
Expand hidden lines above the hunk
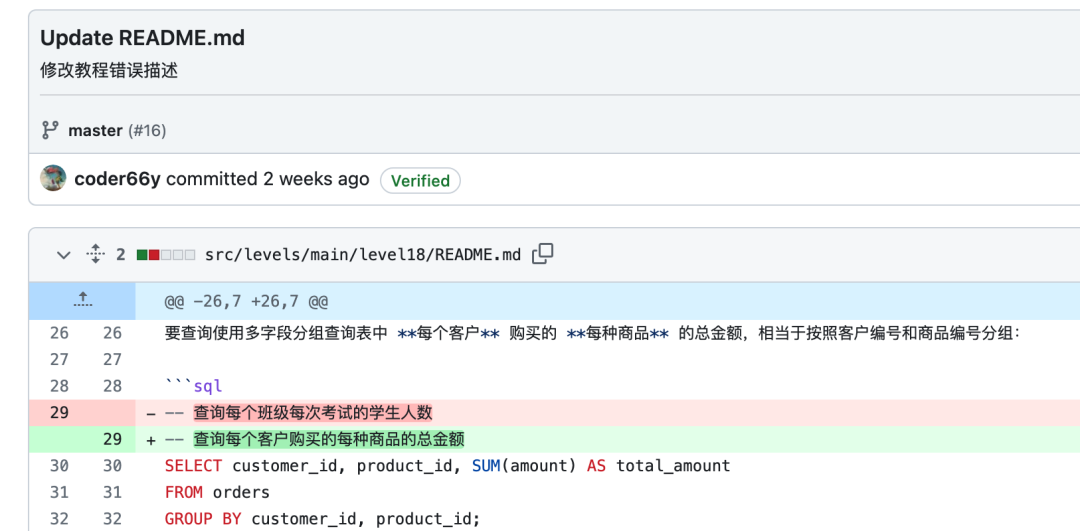(83, 300)
